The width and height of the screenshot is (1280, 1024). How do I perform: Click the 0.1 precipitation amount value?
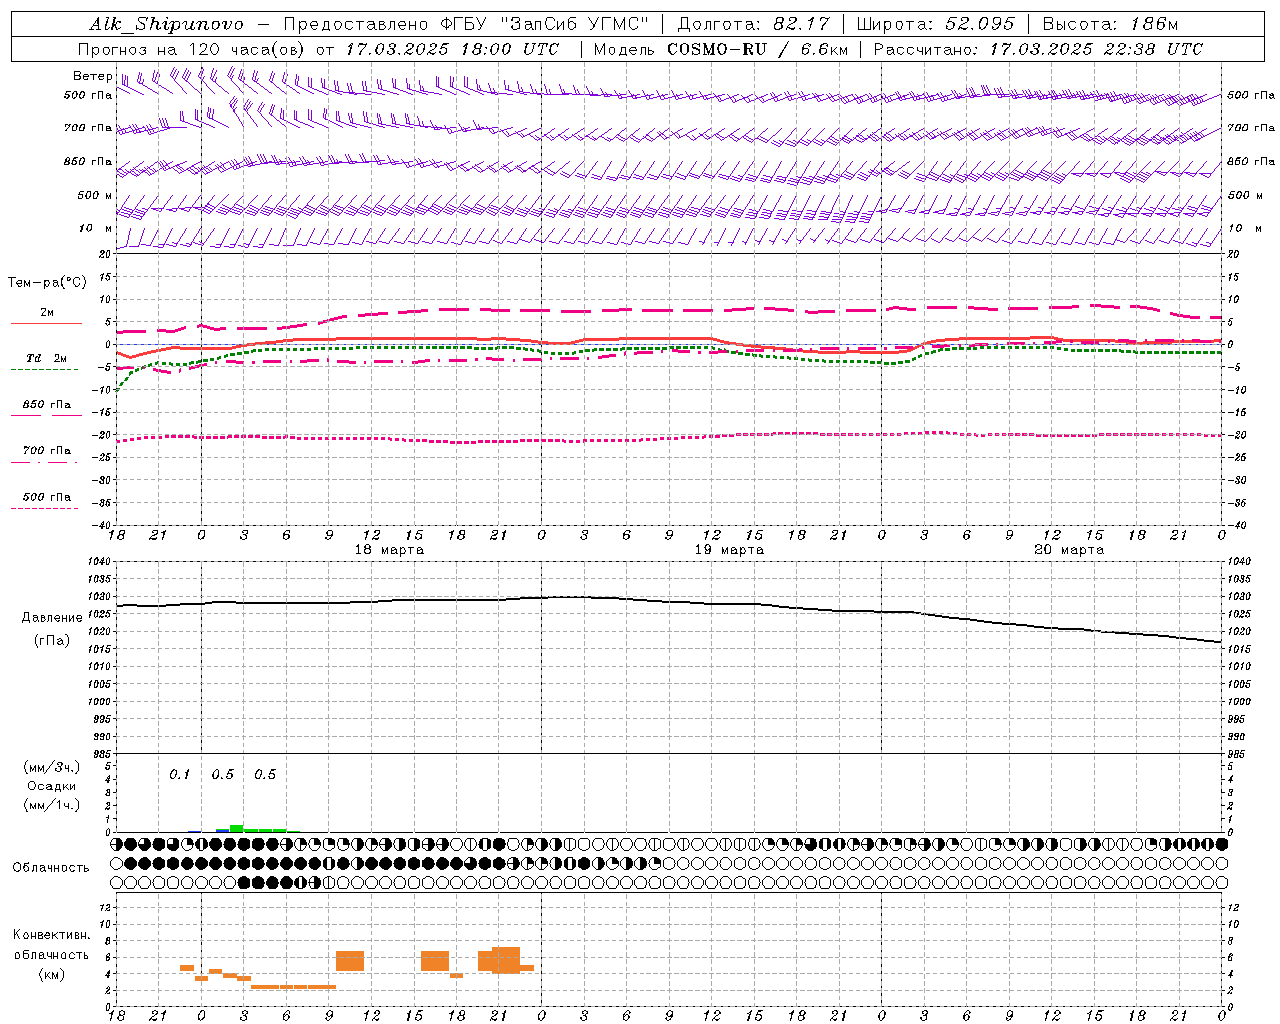(179, 775)
